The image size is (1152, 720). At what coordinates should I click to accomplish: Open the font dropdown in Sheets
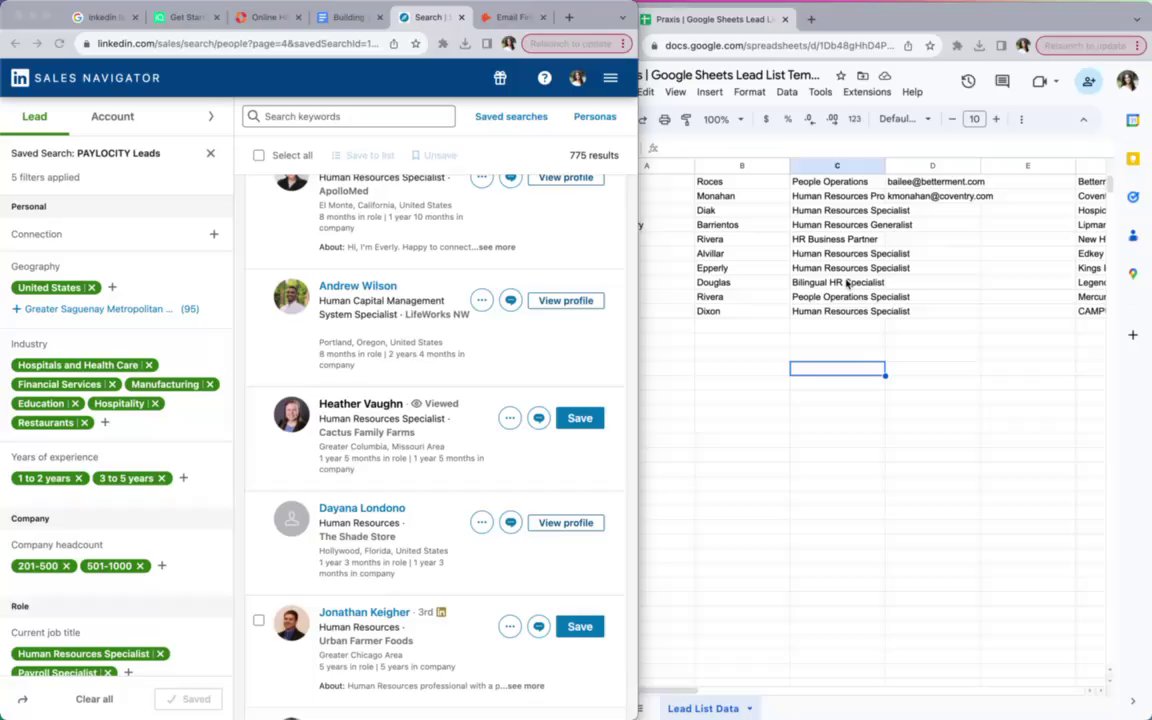click(x=905, y=119)
